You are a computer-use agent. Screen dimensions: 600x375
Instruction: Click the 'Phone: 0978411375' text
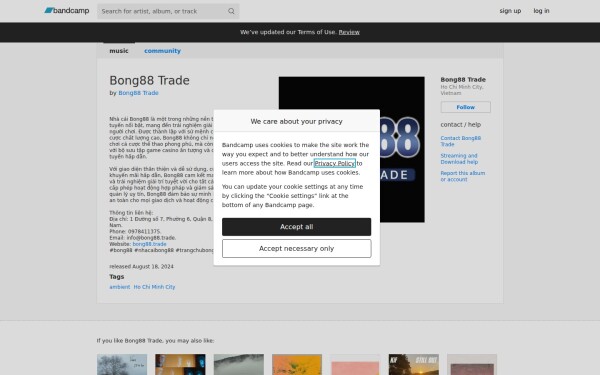(135, 232)
